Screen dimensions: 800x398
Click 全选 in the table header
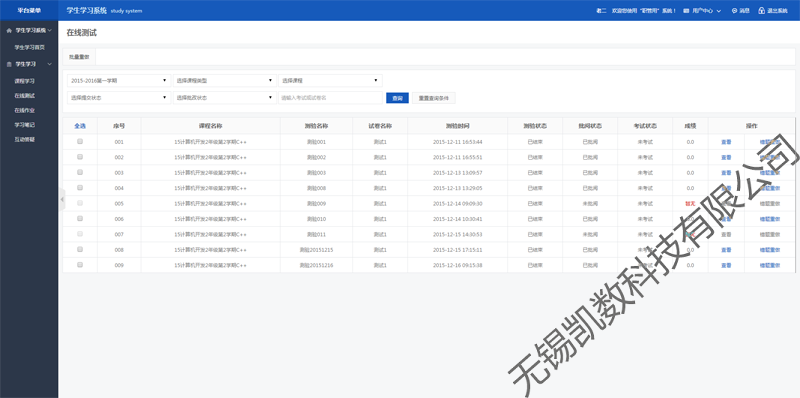pos(80,126)
